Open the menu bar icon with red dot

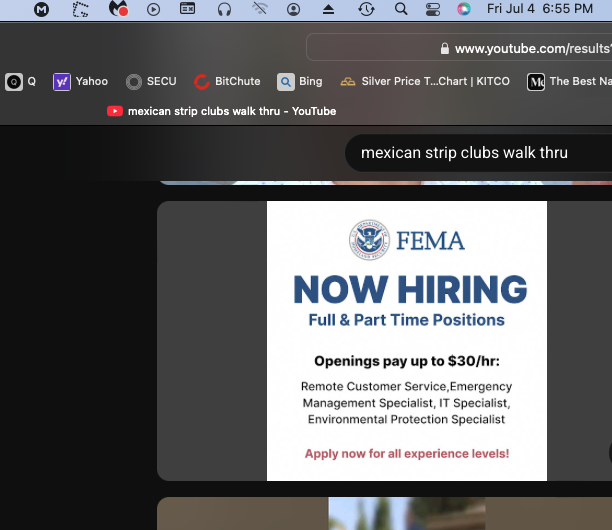(118, 9)
